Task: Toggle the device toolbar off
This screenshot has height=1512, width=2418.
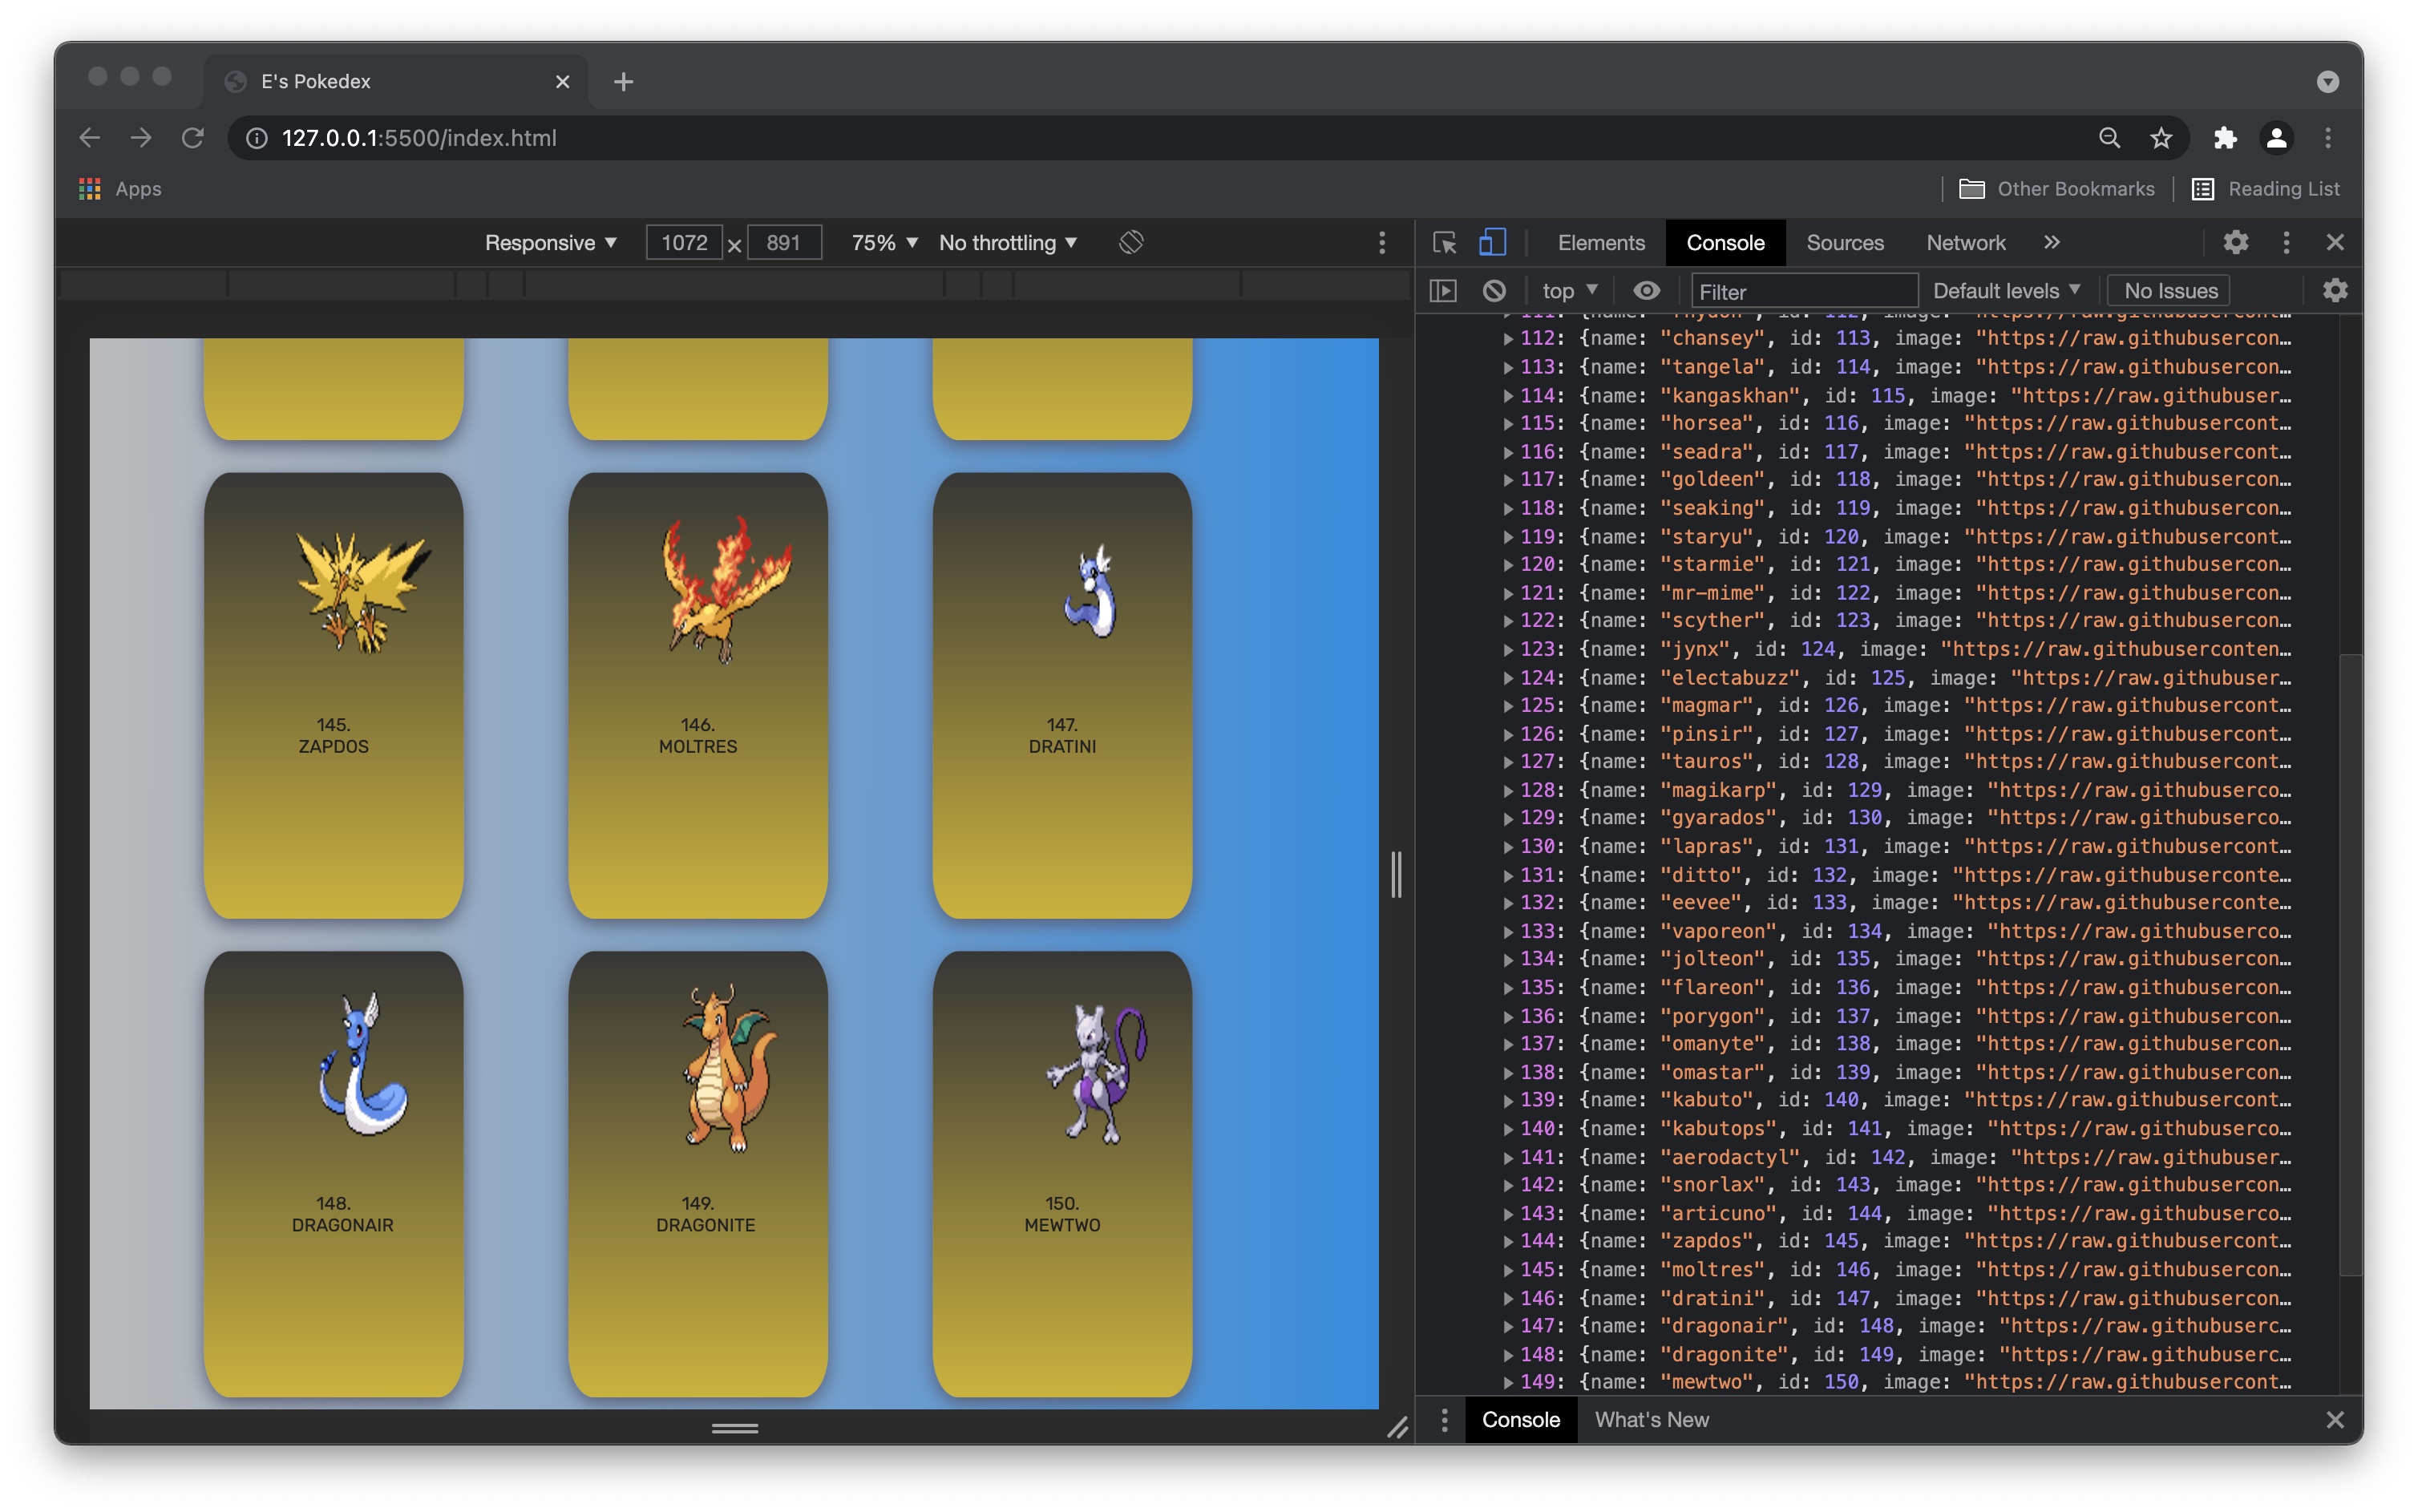Action: click(1491, 242)
